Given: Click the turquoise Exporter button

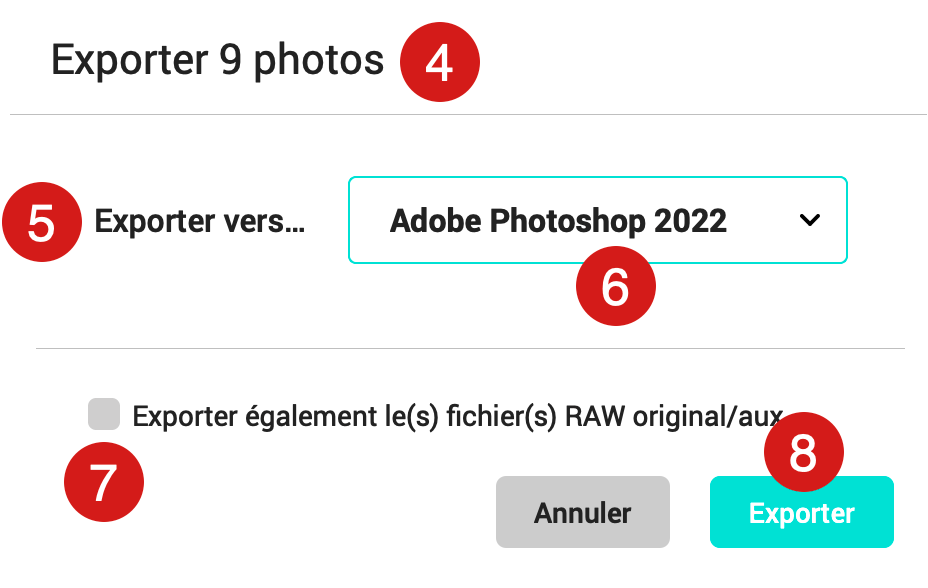Looking at the screenshot, I should [x=802, y=512].
